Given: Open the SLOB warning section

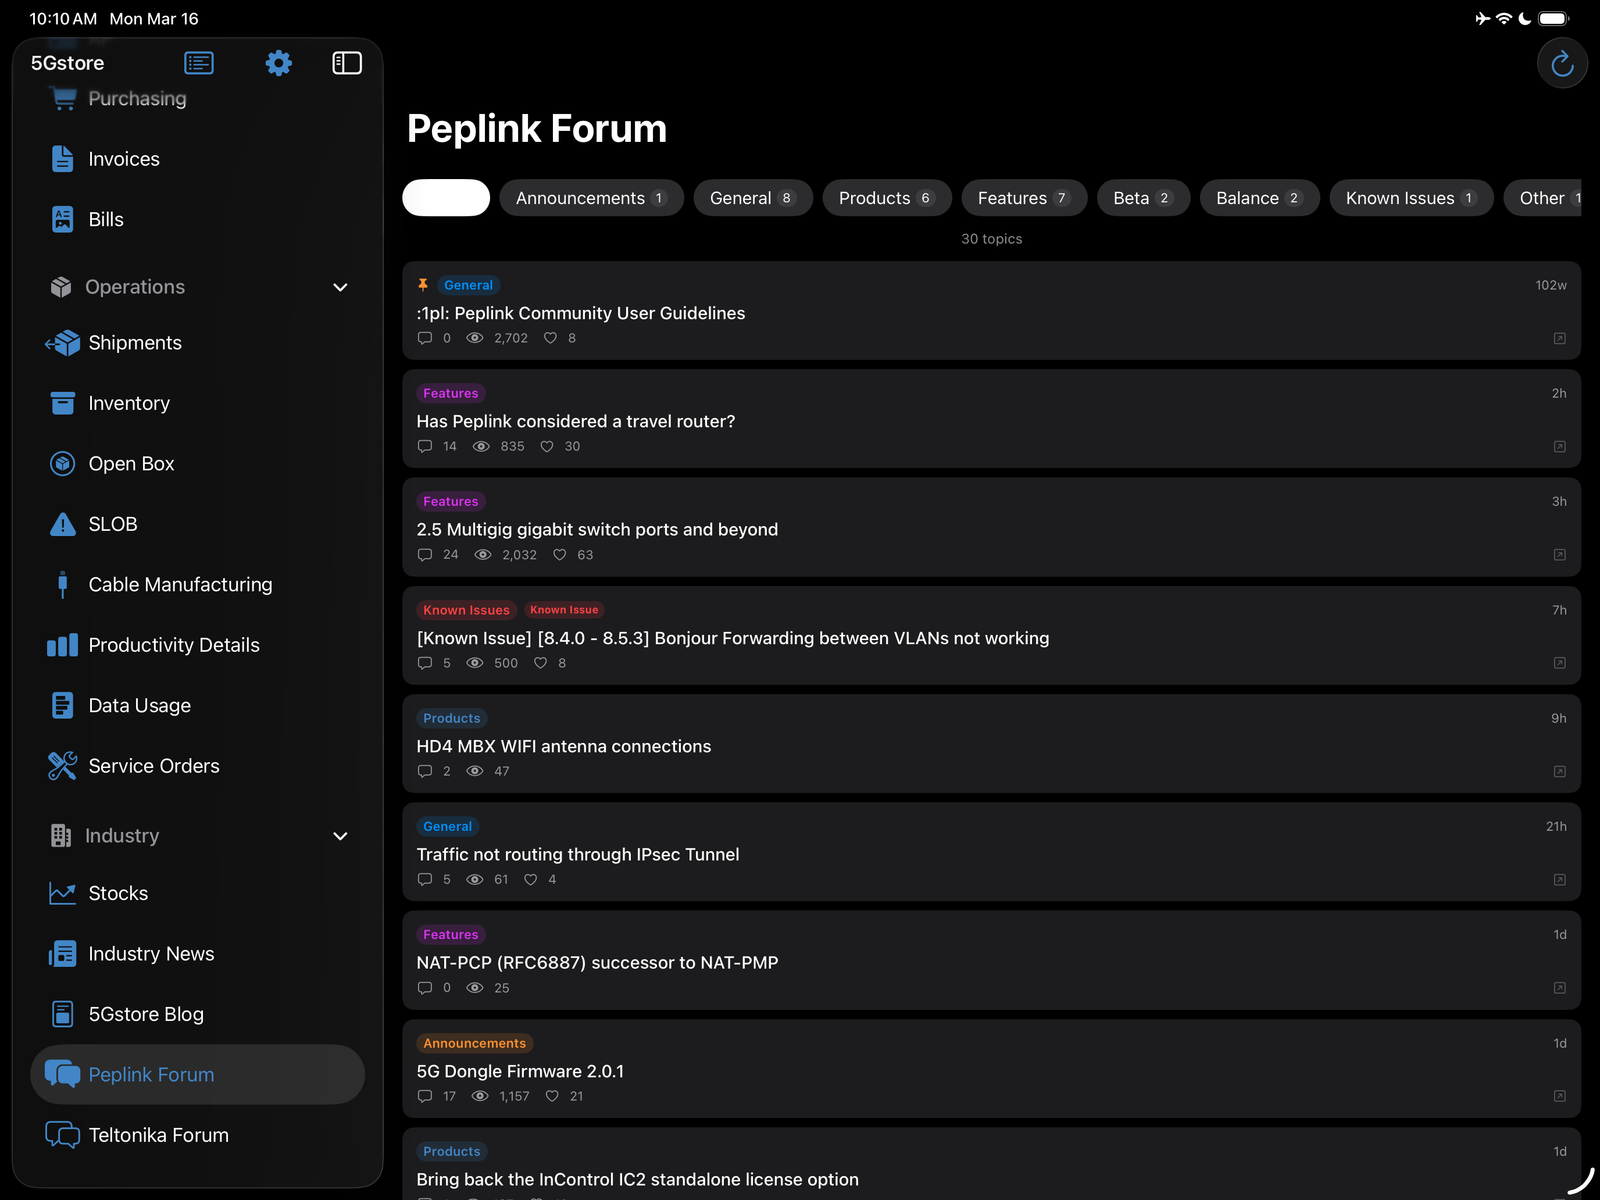Looking at the screenshot, I should coord(113,523).
